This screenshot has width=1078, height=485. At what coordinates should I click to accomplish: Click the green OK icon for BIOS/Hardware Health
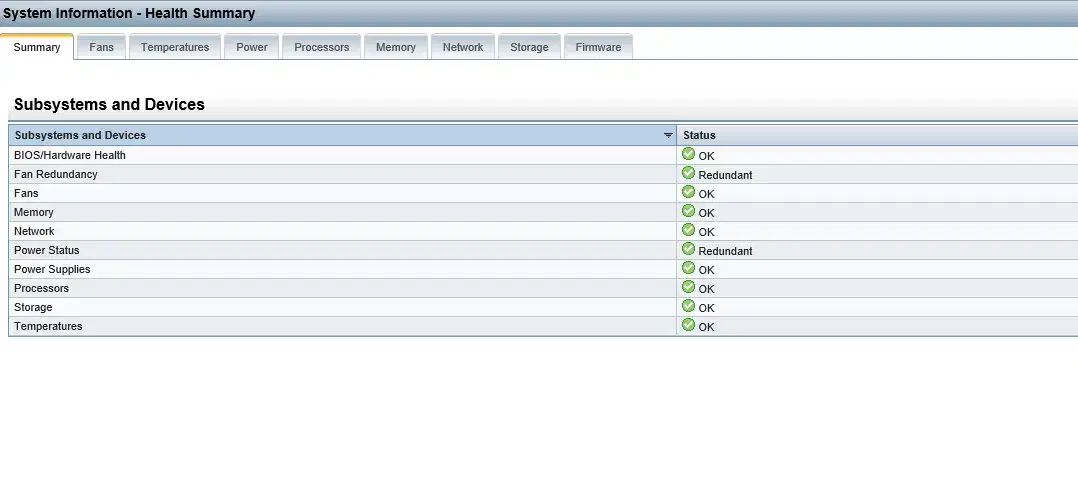688,154
